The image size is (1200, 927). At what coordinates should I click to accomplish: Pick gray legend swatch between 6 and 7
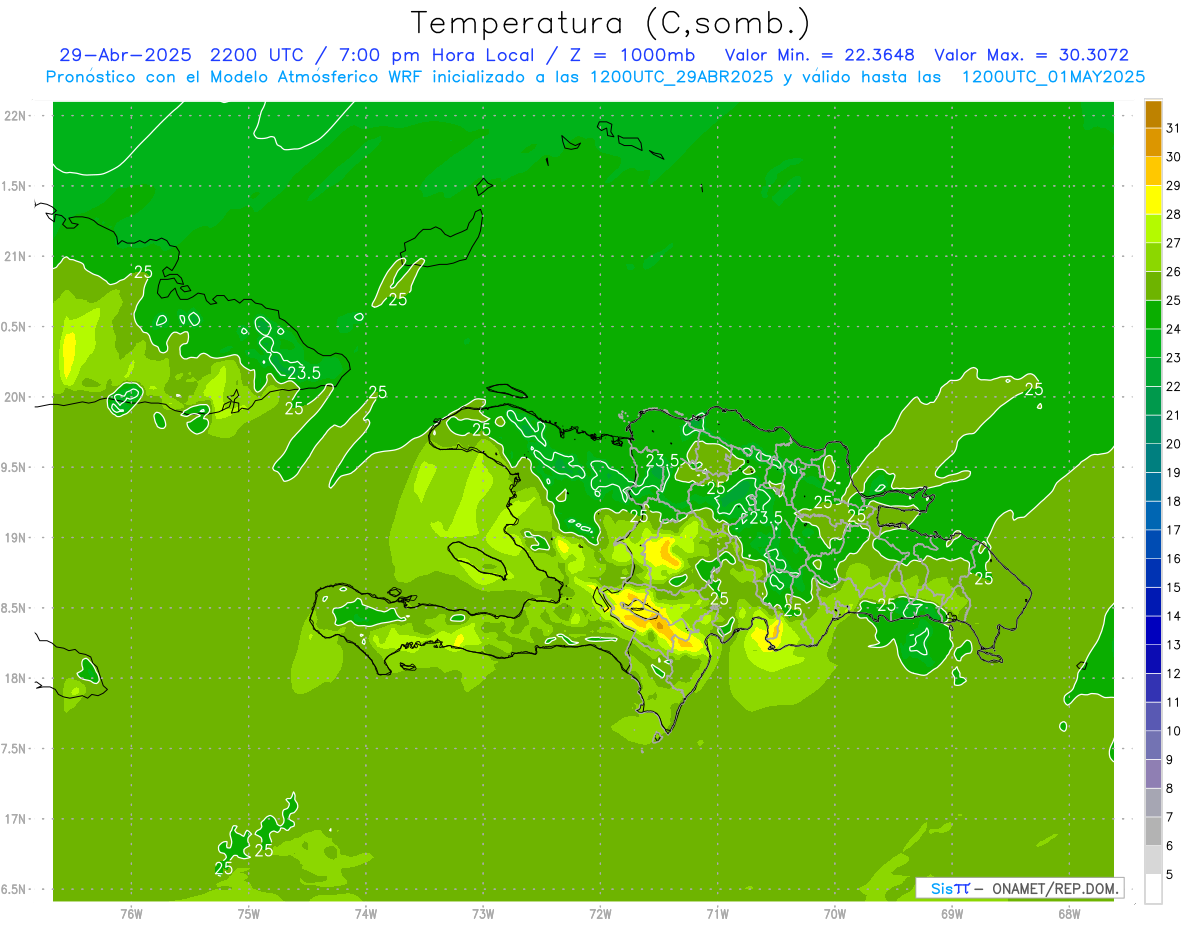point(1153,831)
